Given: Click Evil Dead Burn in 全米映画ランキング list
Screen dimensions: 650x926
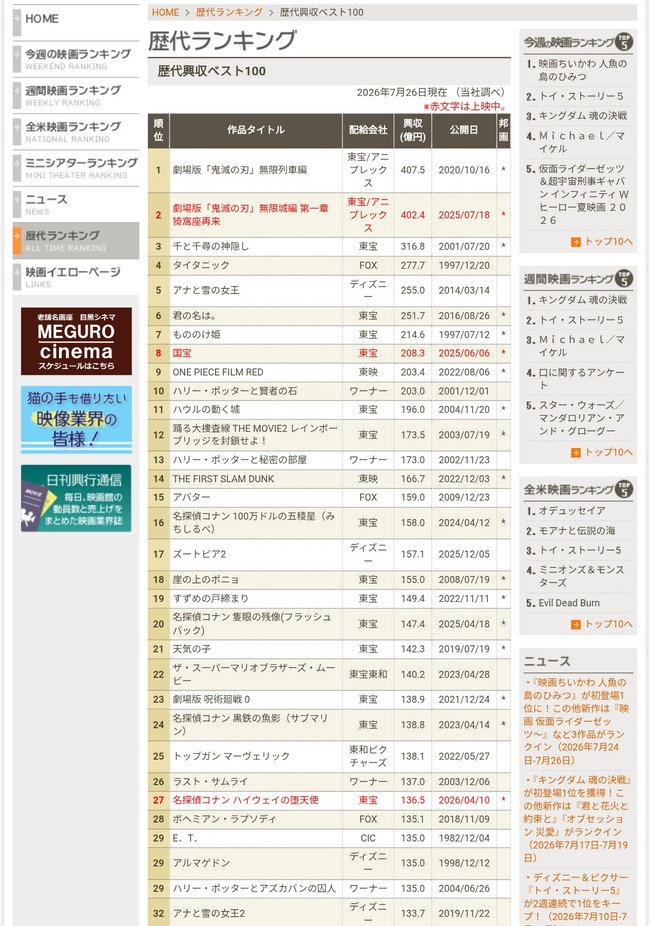Looking at the screenshot, I should pyautogui.click(x=569, y=603).
